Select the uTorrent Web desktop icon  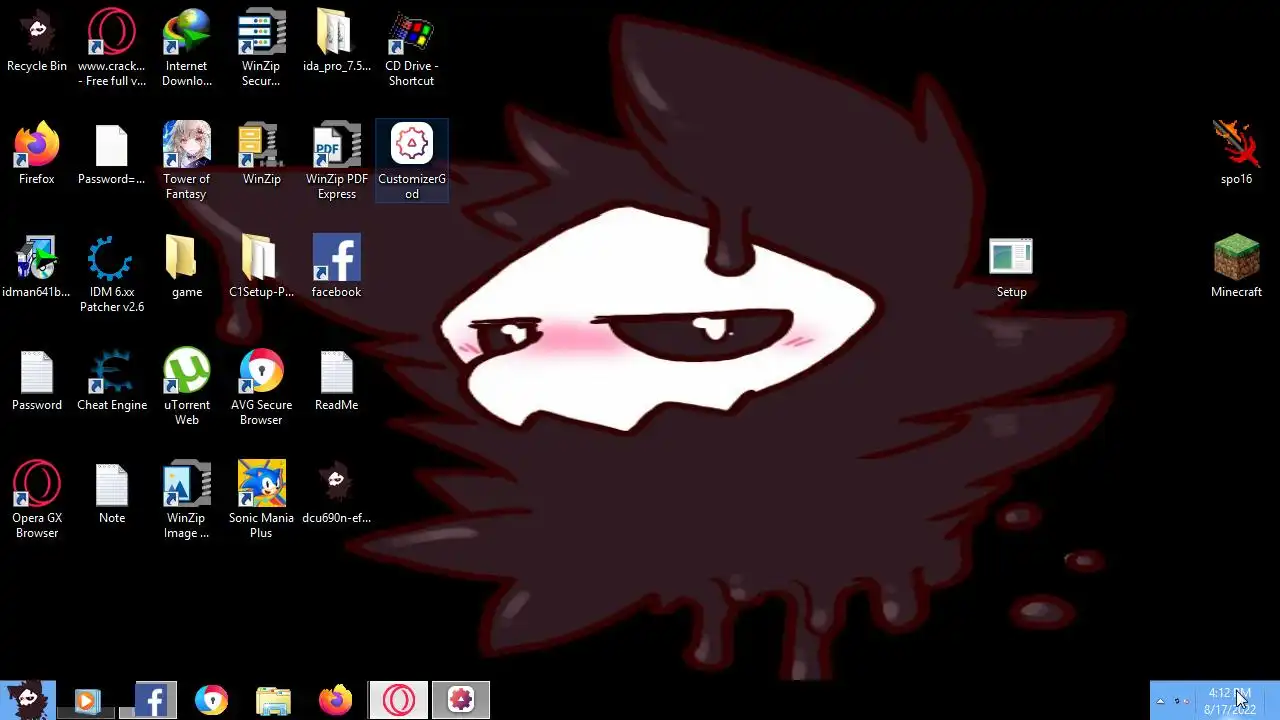point(187,386)
